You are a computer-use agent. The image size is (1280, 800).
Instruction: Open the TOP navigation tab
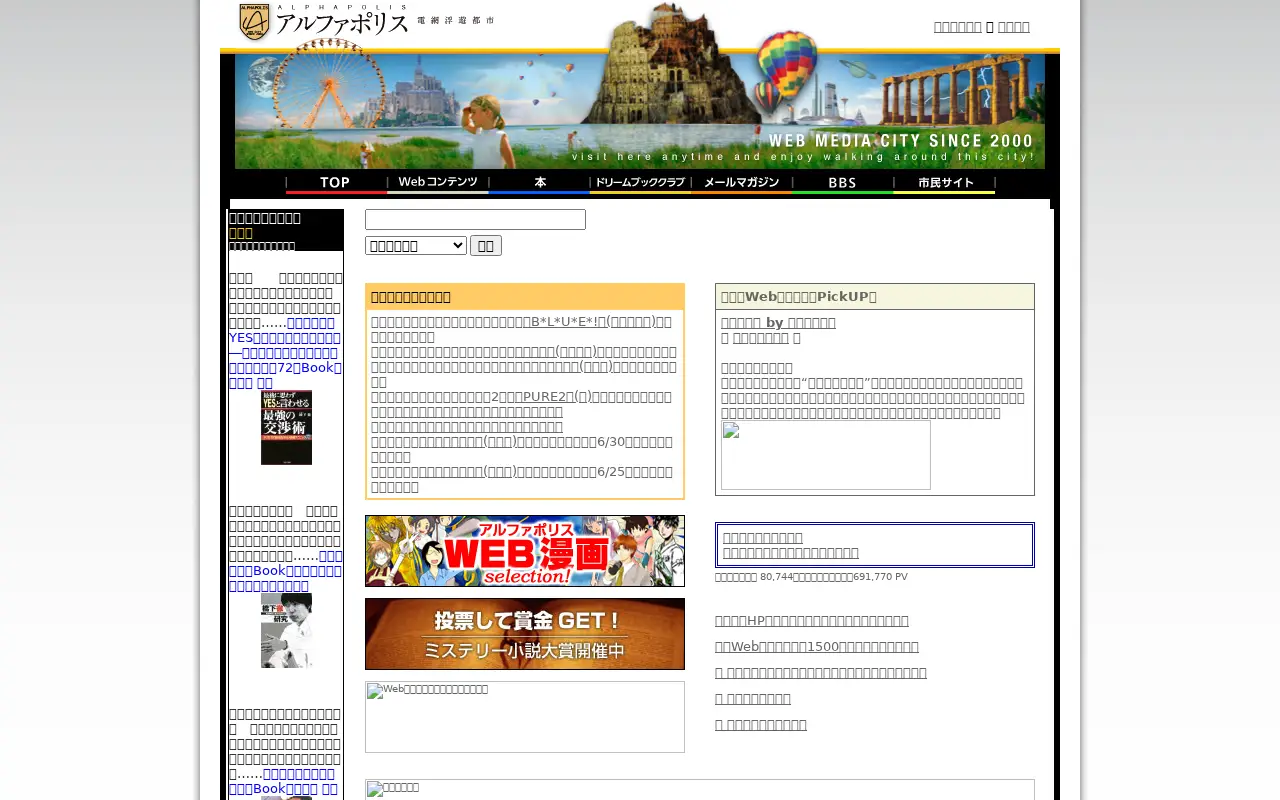336,184
